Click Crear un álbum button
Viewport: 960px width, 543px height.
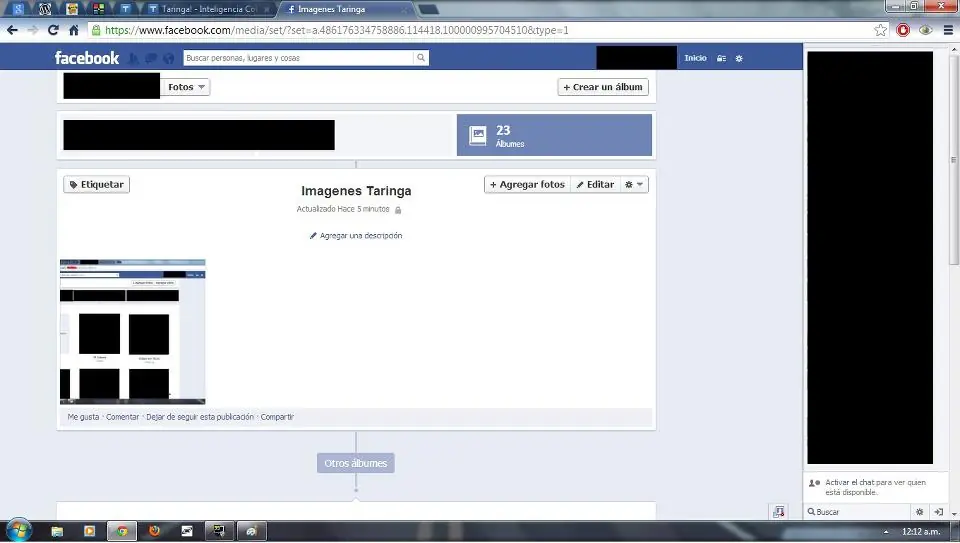(603, 87)
